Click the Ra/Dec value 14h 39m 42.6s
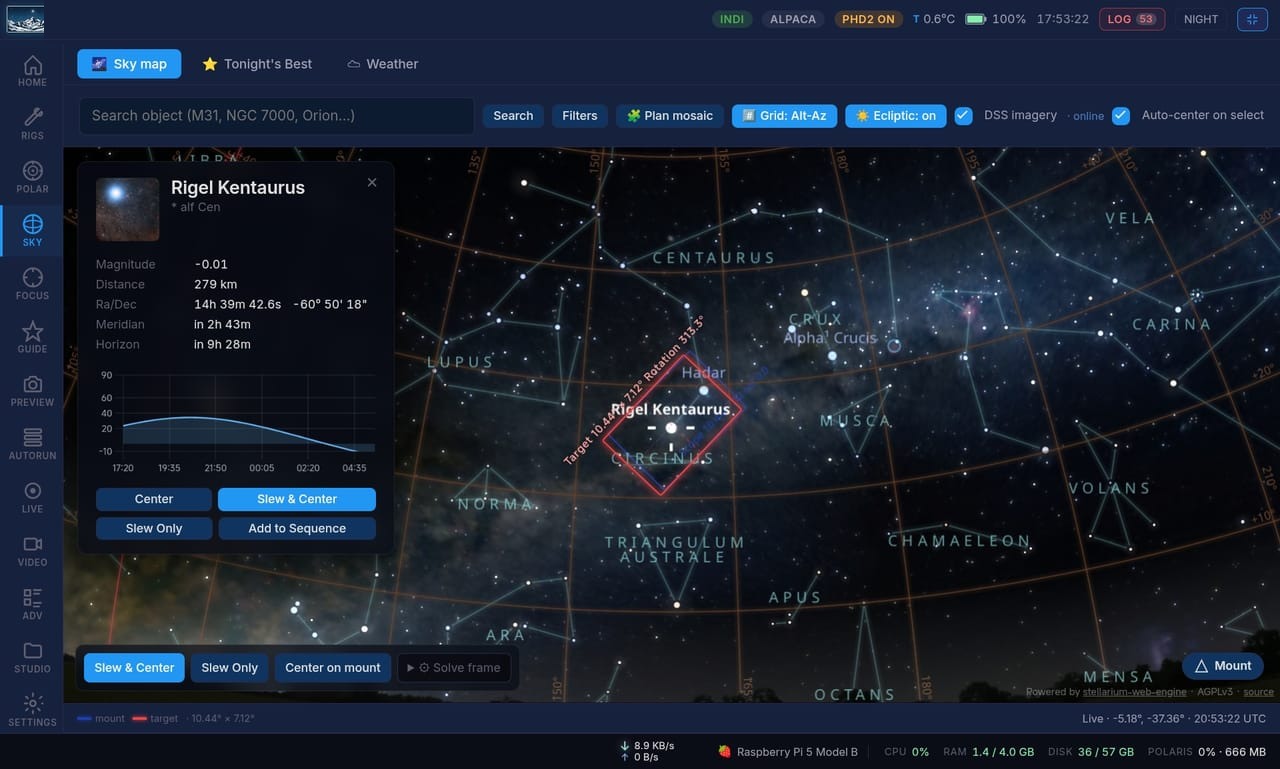The image size is (1280, 769). click(x=238, y=304)
